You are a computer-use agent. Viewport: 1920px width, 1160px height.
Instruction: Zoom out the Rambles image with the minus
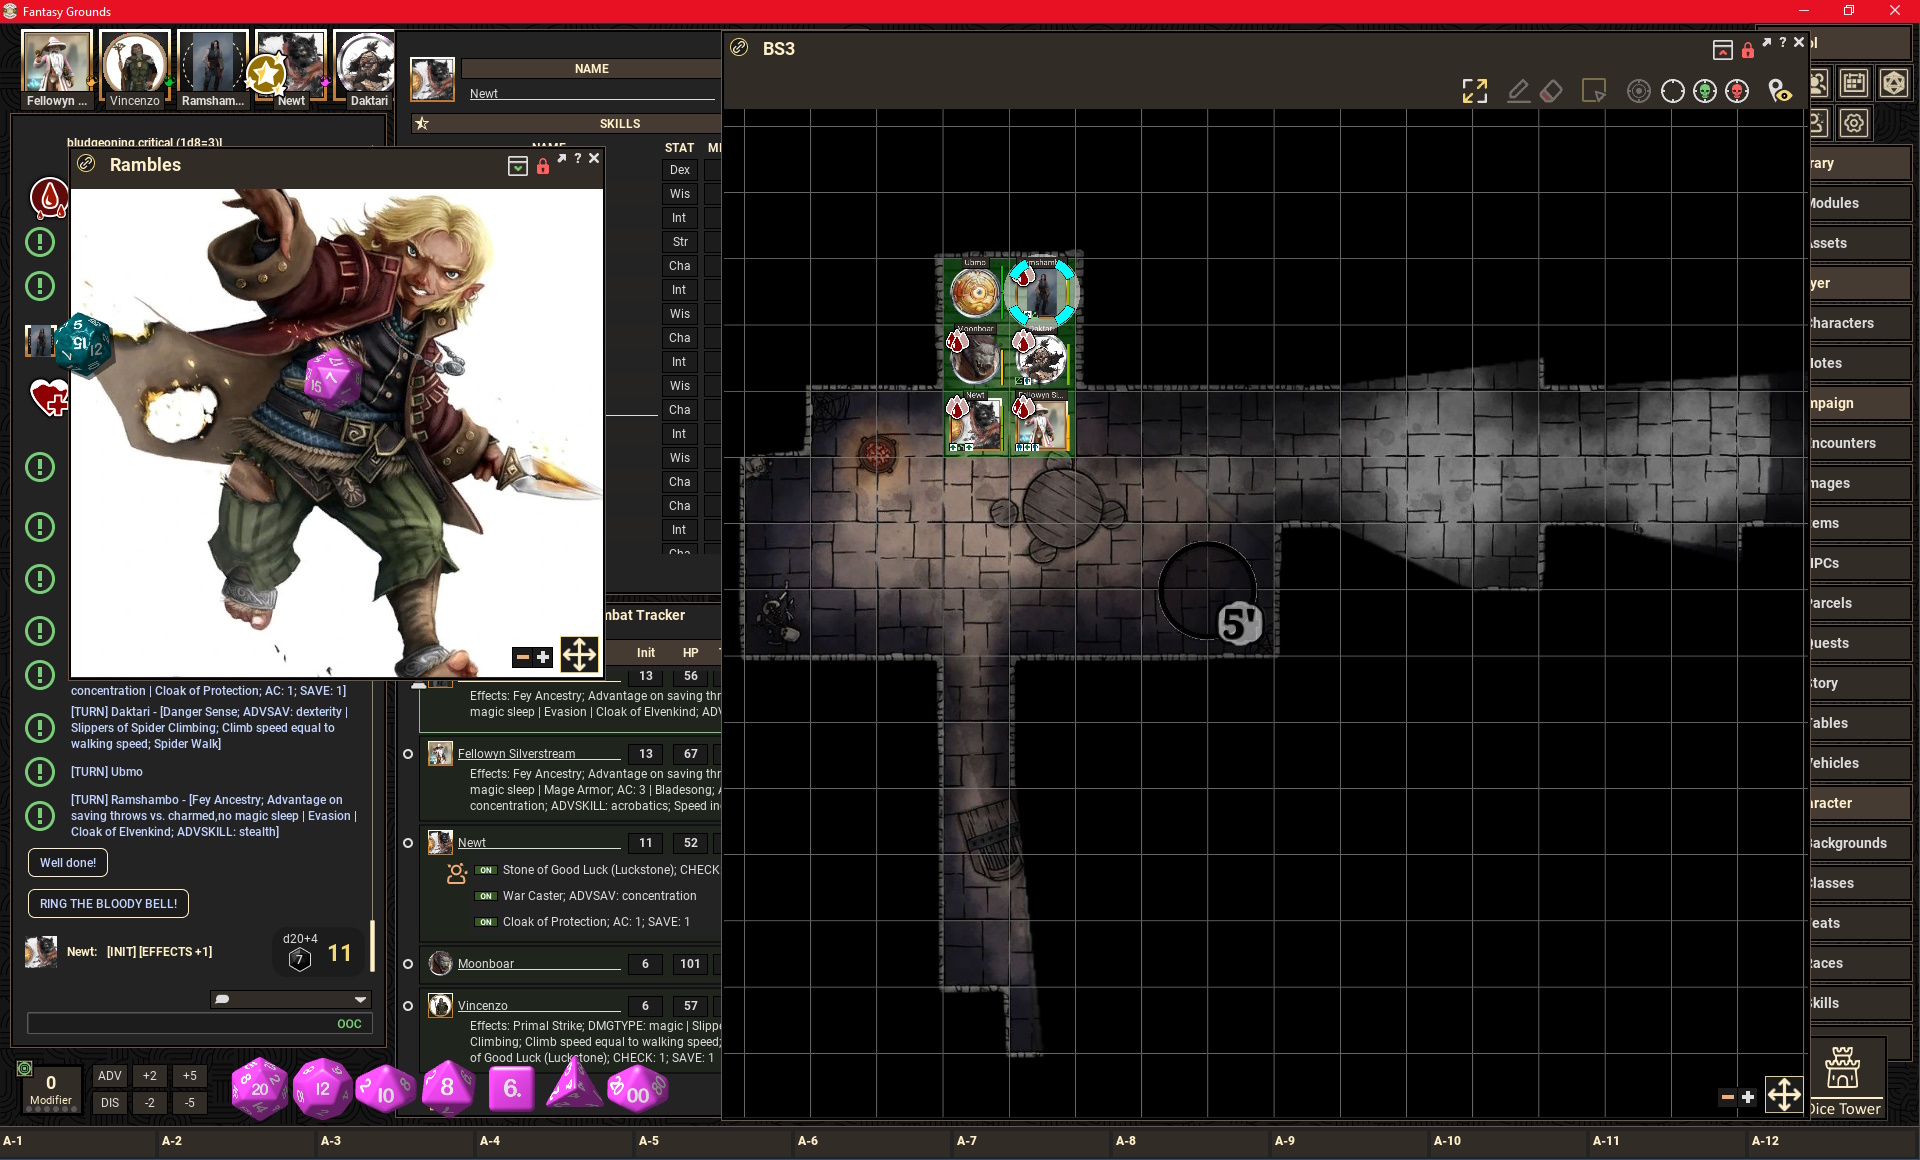[x=522, y=657]
